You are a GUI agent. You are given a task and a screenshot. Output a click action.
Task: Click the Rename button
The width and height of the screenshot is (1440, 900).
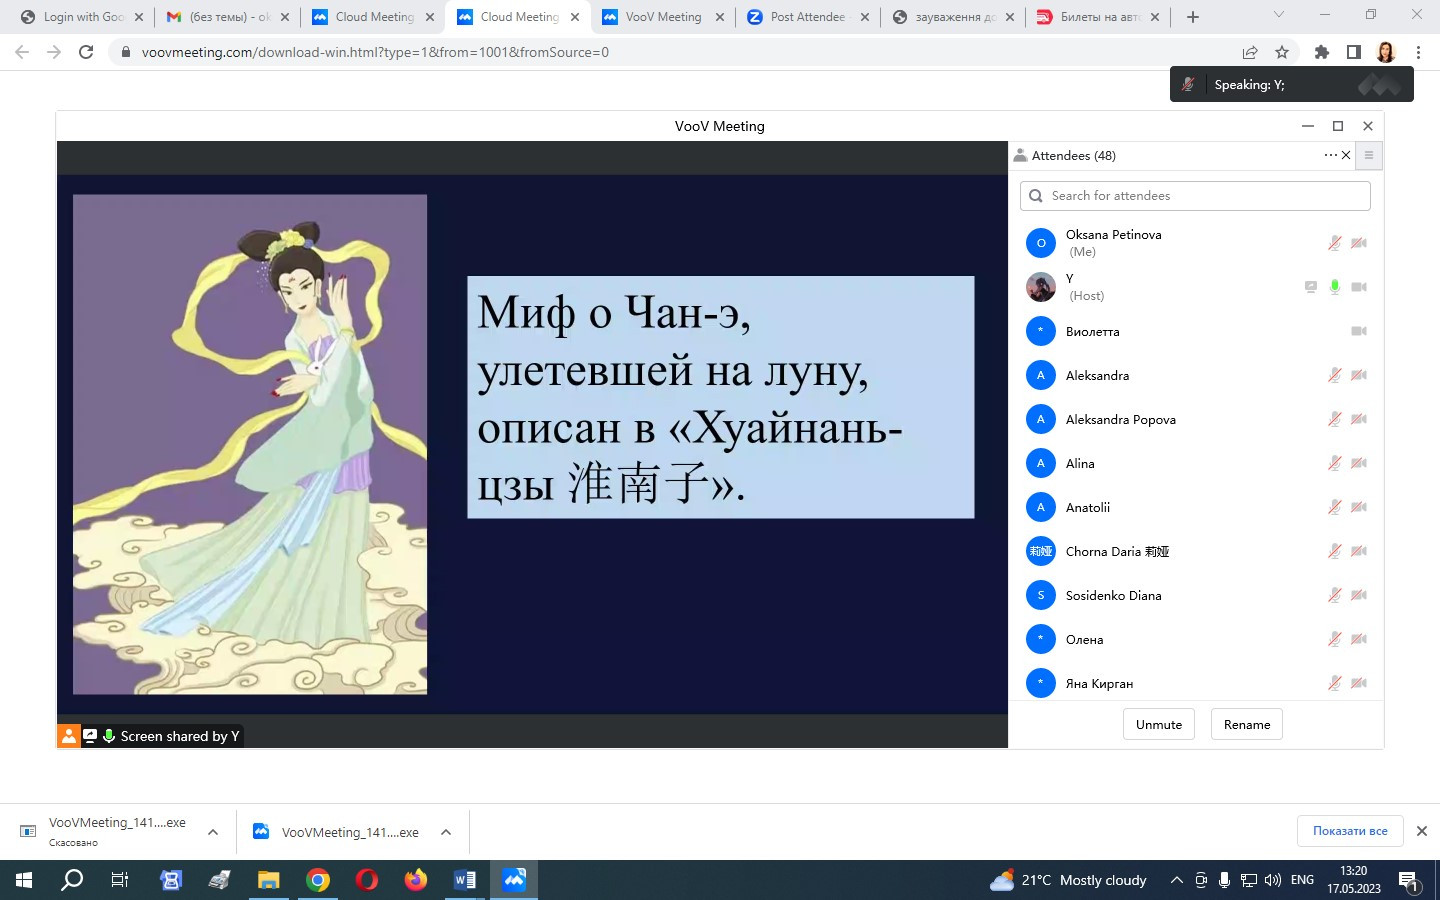[1247, 725]
